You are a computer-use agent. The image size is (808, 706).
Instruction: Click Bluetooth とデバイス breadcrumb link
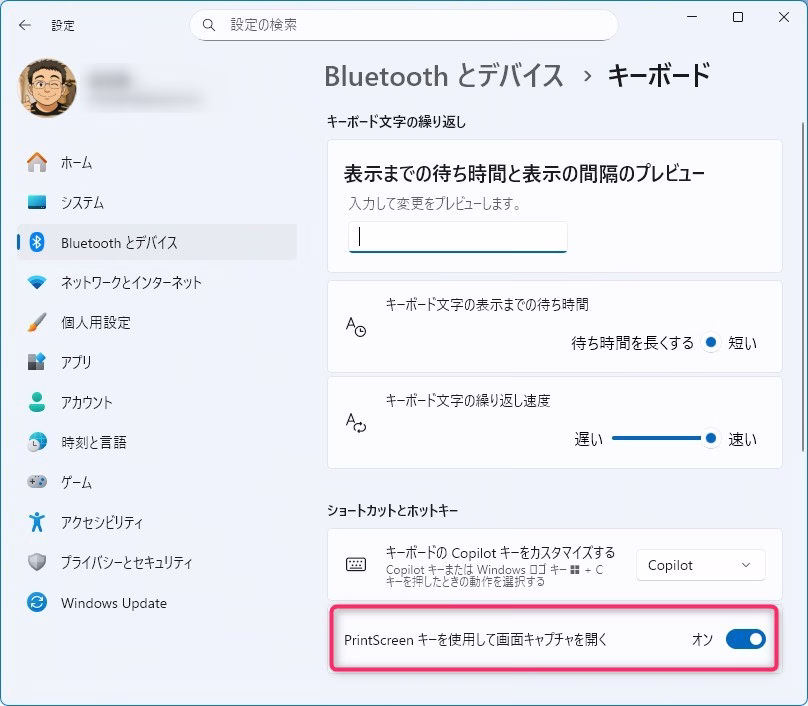click(444, 75)
